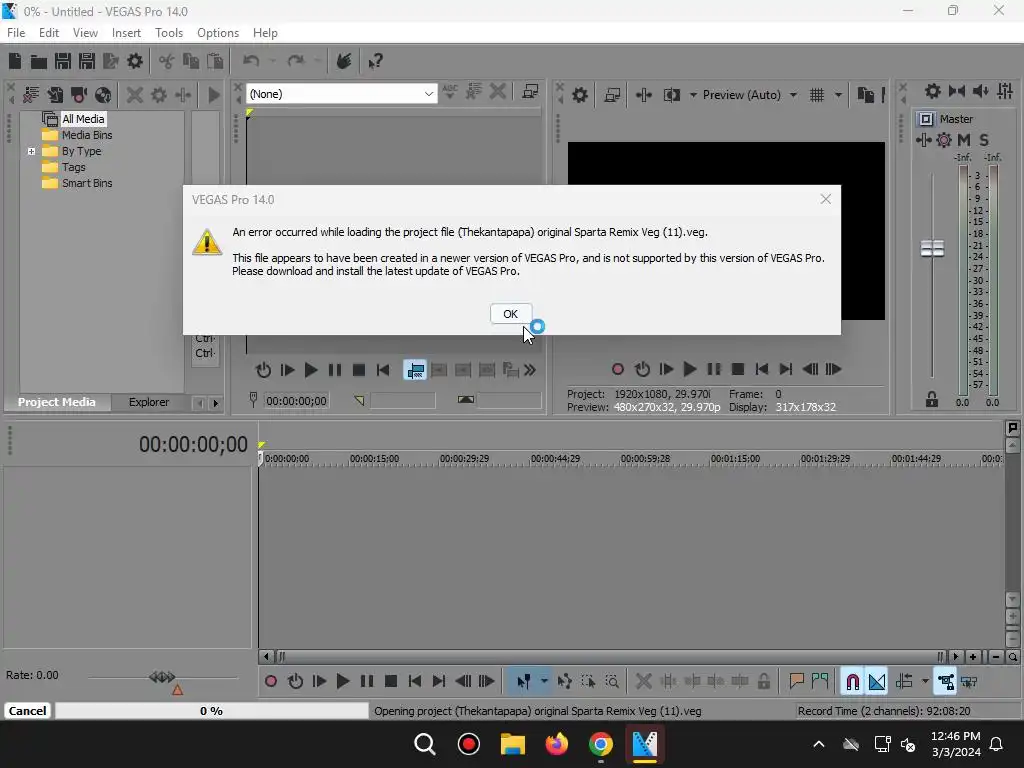Click the trimmer External Monitor icon
The width and height of the screenshot is (1024, 768).
pos(530,92)
